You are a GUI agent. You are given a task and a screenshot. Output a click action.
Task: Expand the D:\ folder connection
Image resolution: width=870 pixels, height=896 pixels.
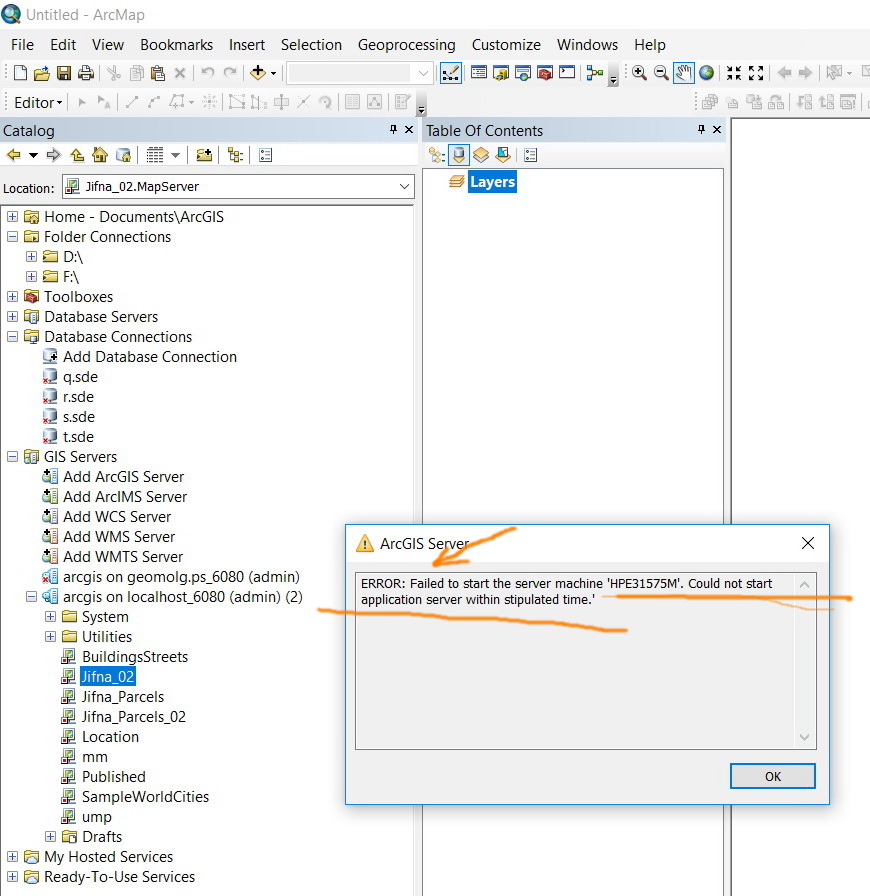tap(31, 257)
